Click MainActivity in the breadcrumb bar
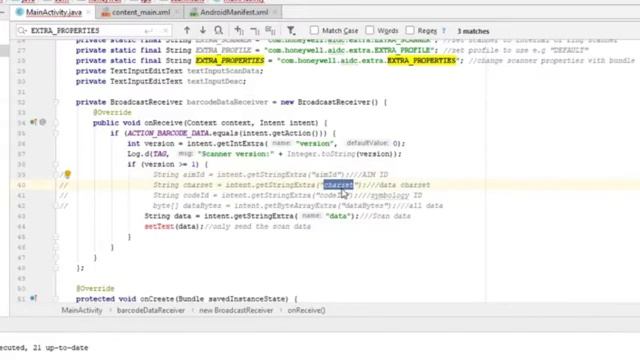Screen dimensions: 640x360 pyautogui.click(x=82, y=310)
